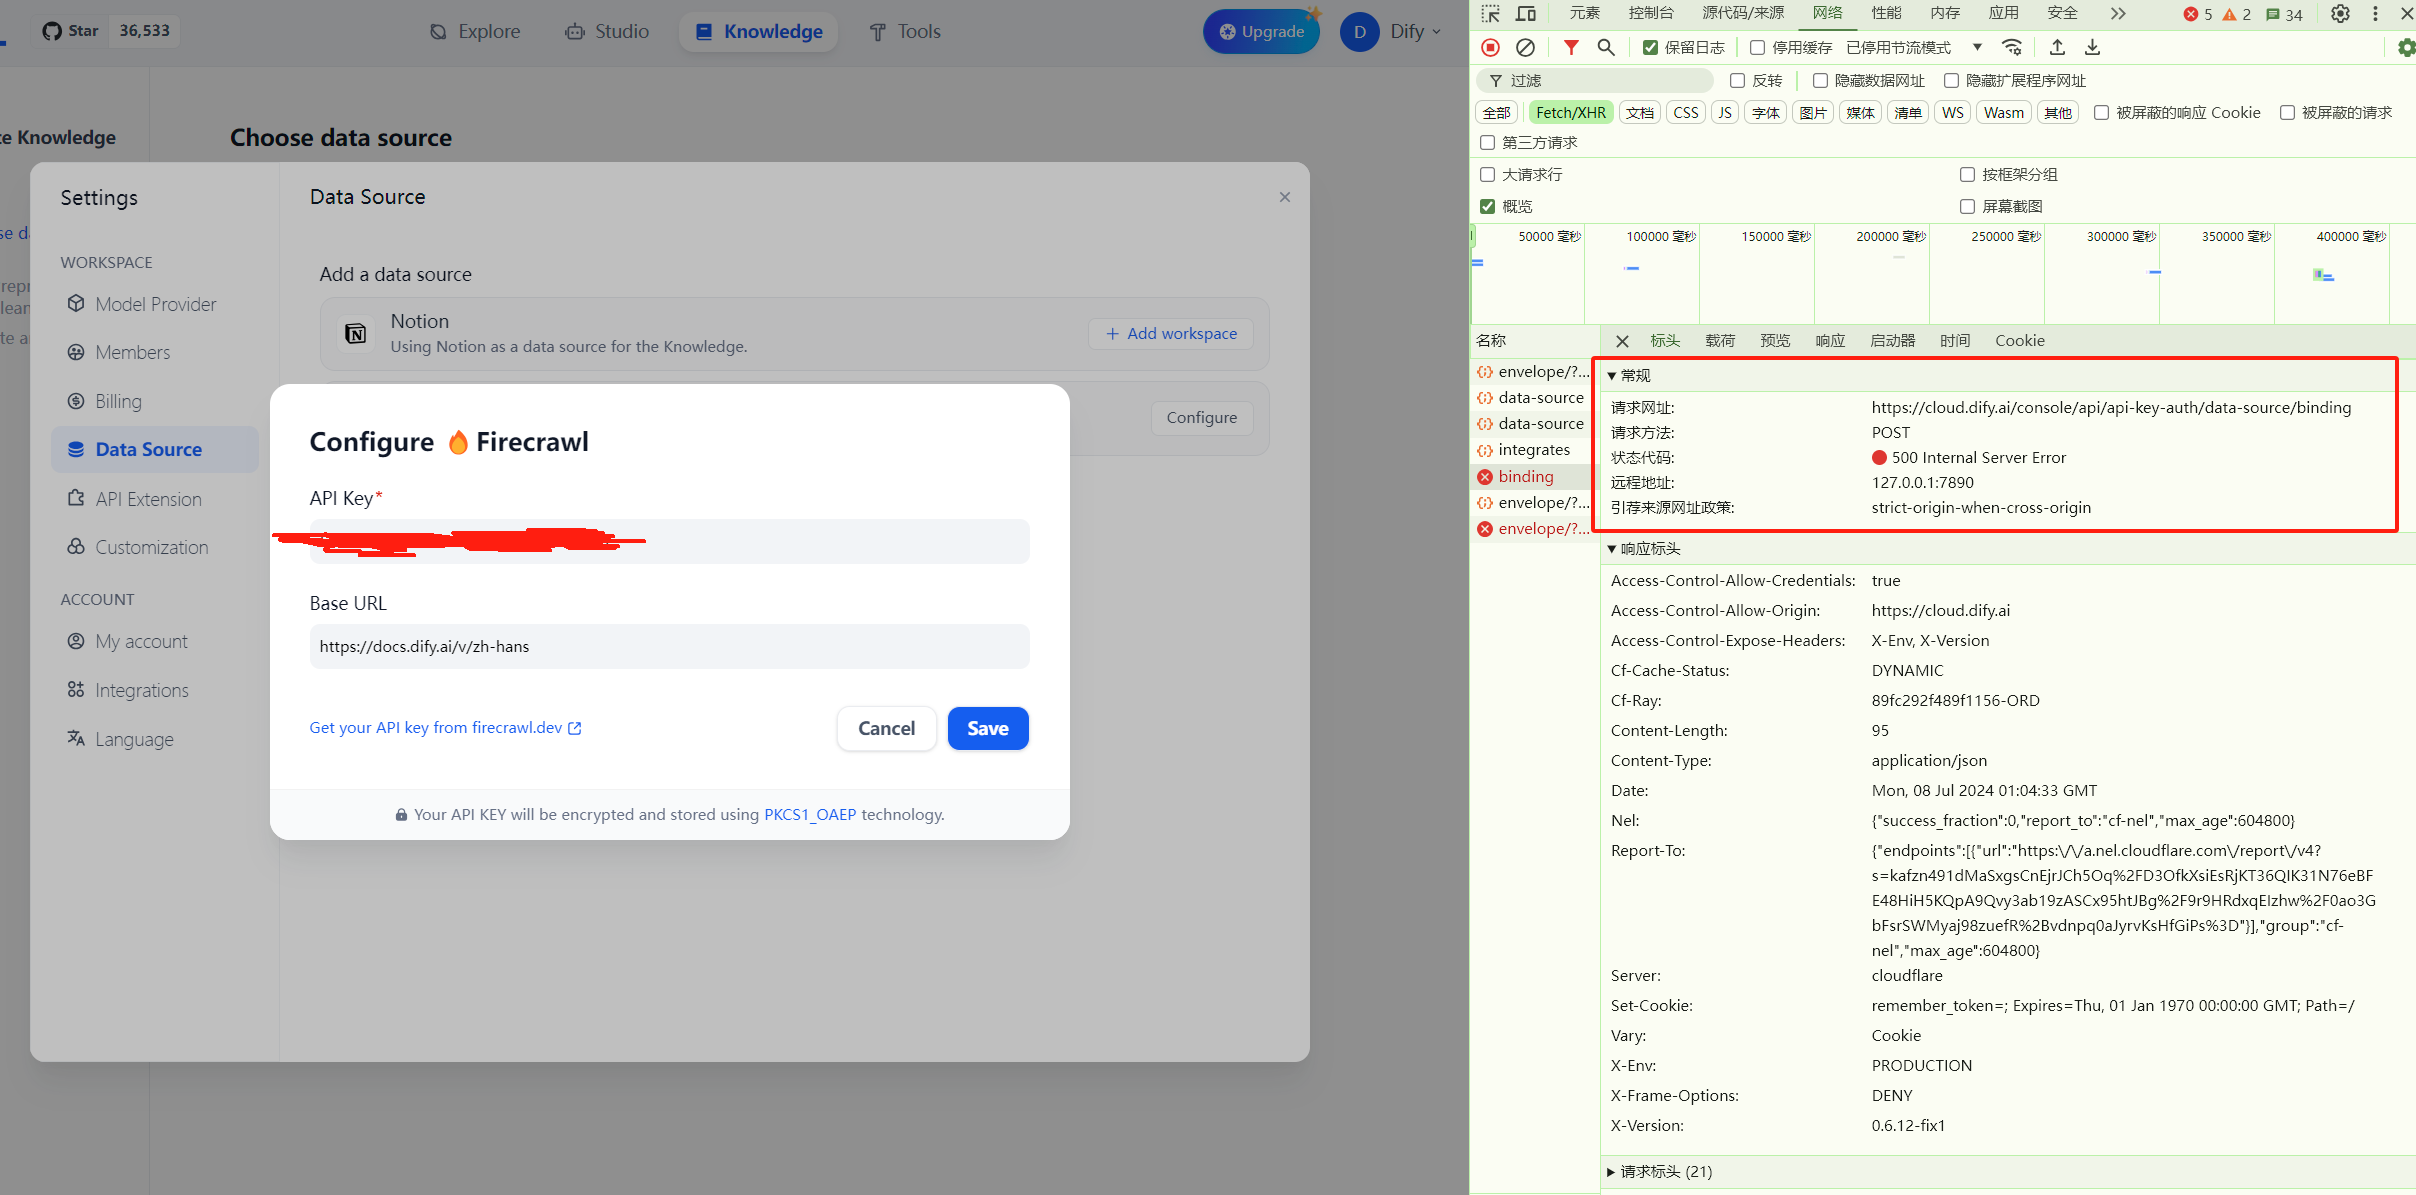Open DevTools settings gear icon
This screenshot has width=2416, height=1195.
(x=2340, y=14)
